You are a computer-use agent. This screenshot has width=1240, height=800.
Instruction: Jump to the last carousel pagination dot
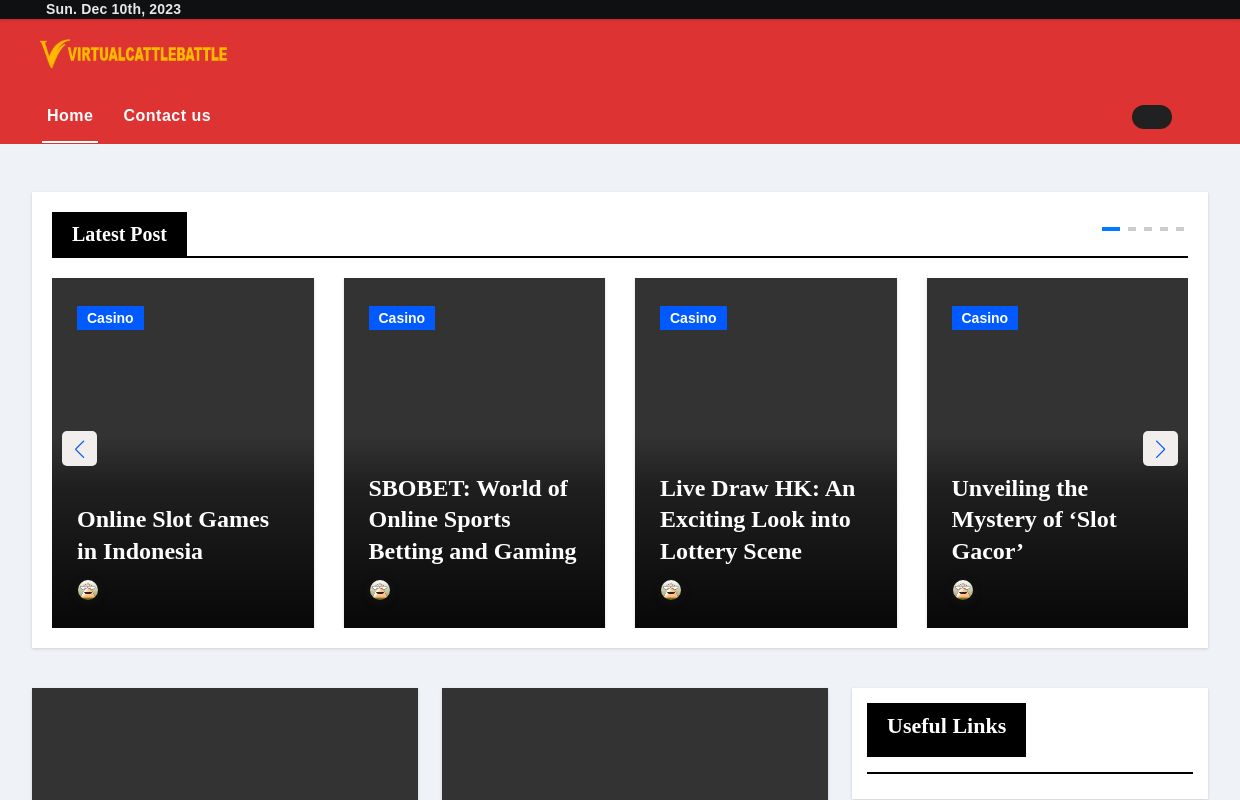point(1180,229)
